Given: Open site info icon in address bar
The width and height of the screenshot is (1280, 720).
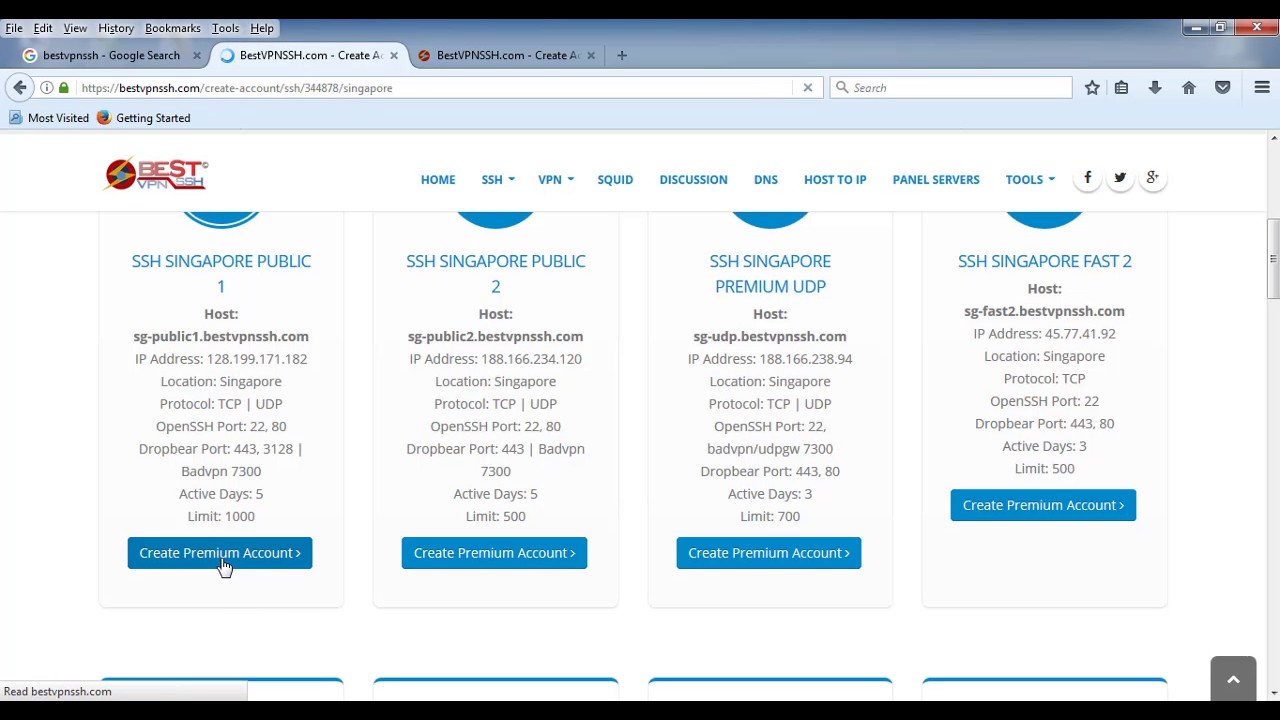Looking at the screenshot, I should click(x=47, y=88).
